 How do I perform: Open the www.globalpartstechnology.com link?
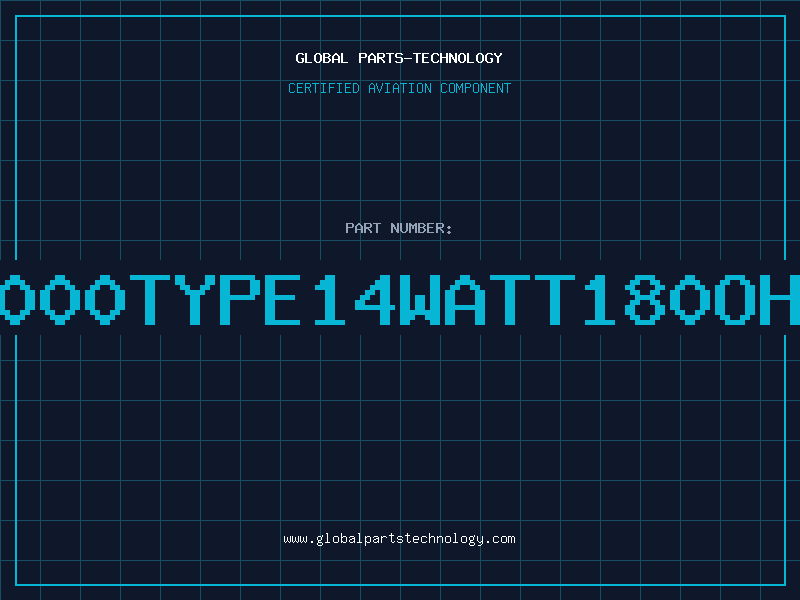tap(399, 539)
